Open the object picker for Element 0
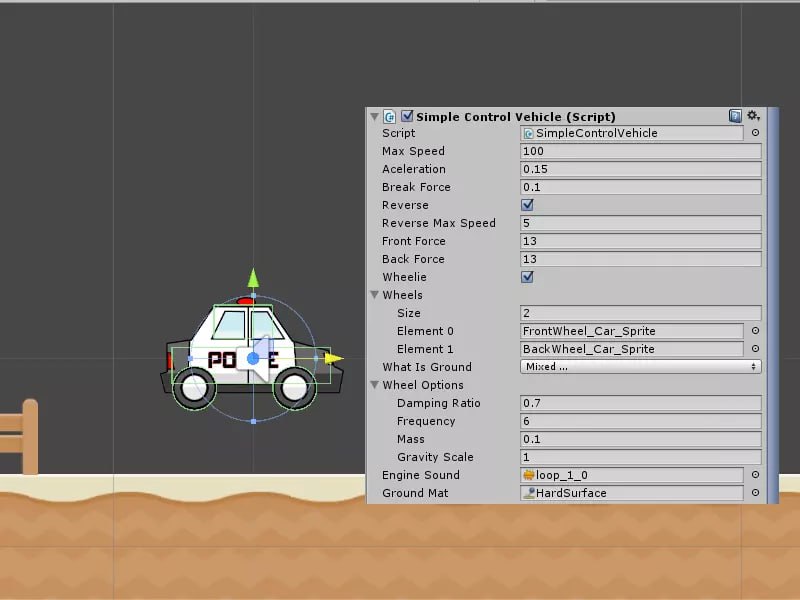The height and width of the screenshot is (600, 800). (756, 331)
